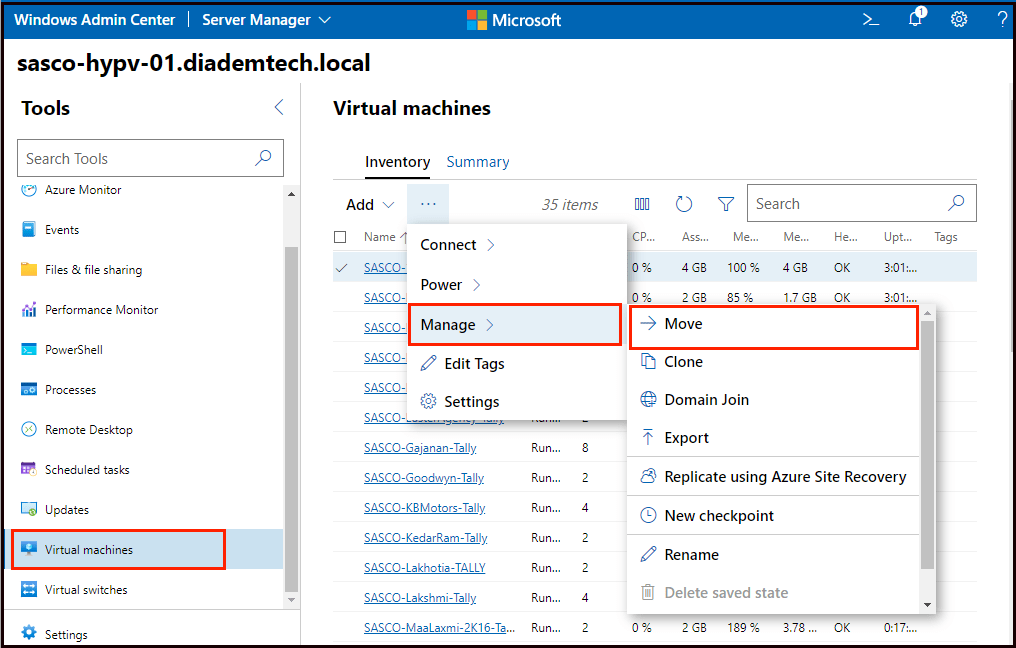Open the column chooser for the VM table

(643, 203)
